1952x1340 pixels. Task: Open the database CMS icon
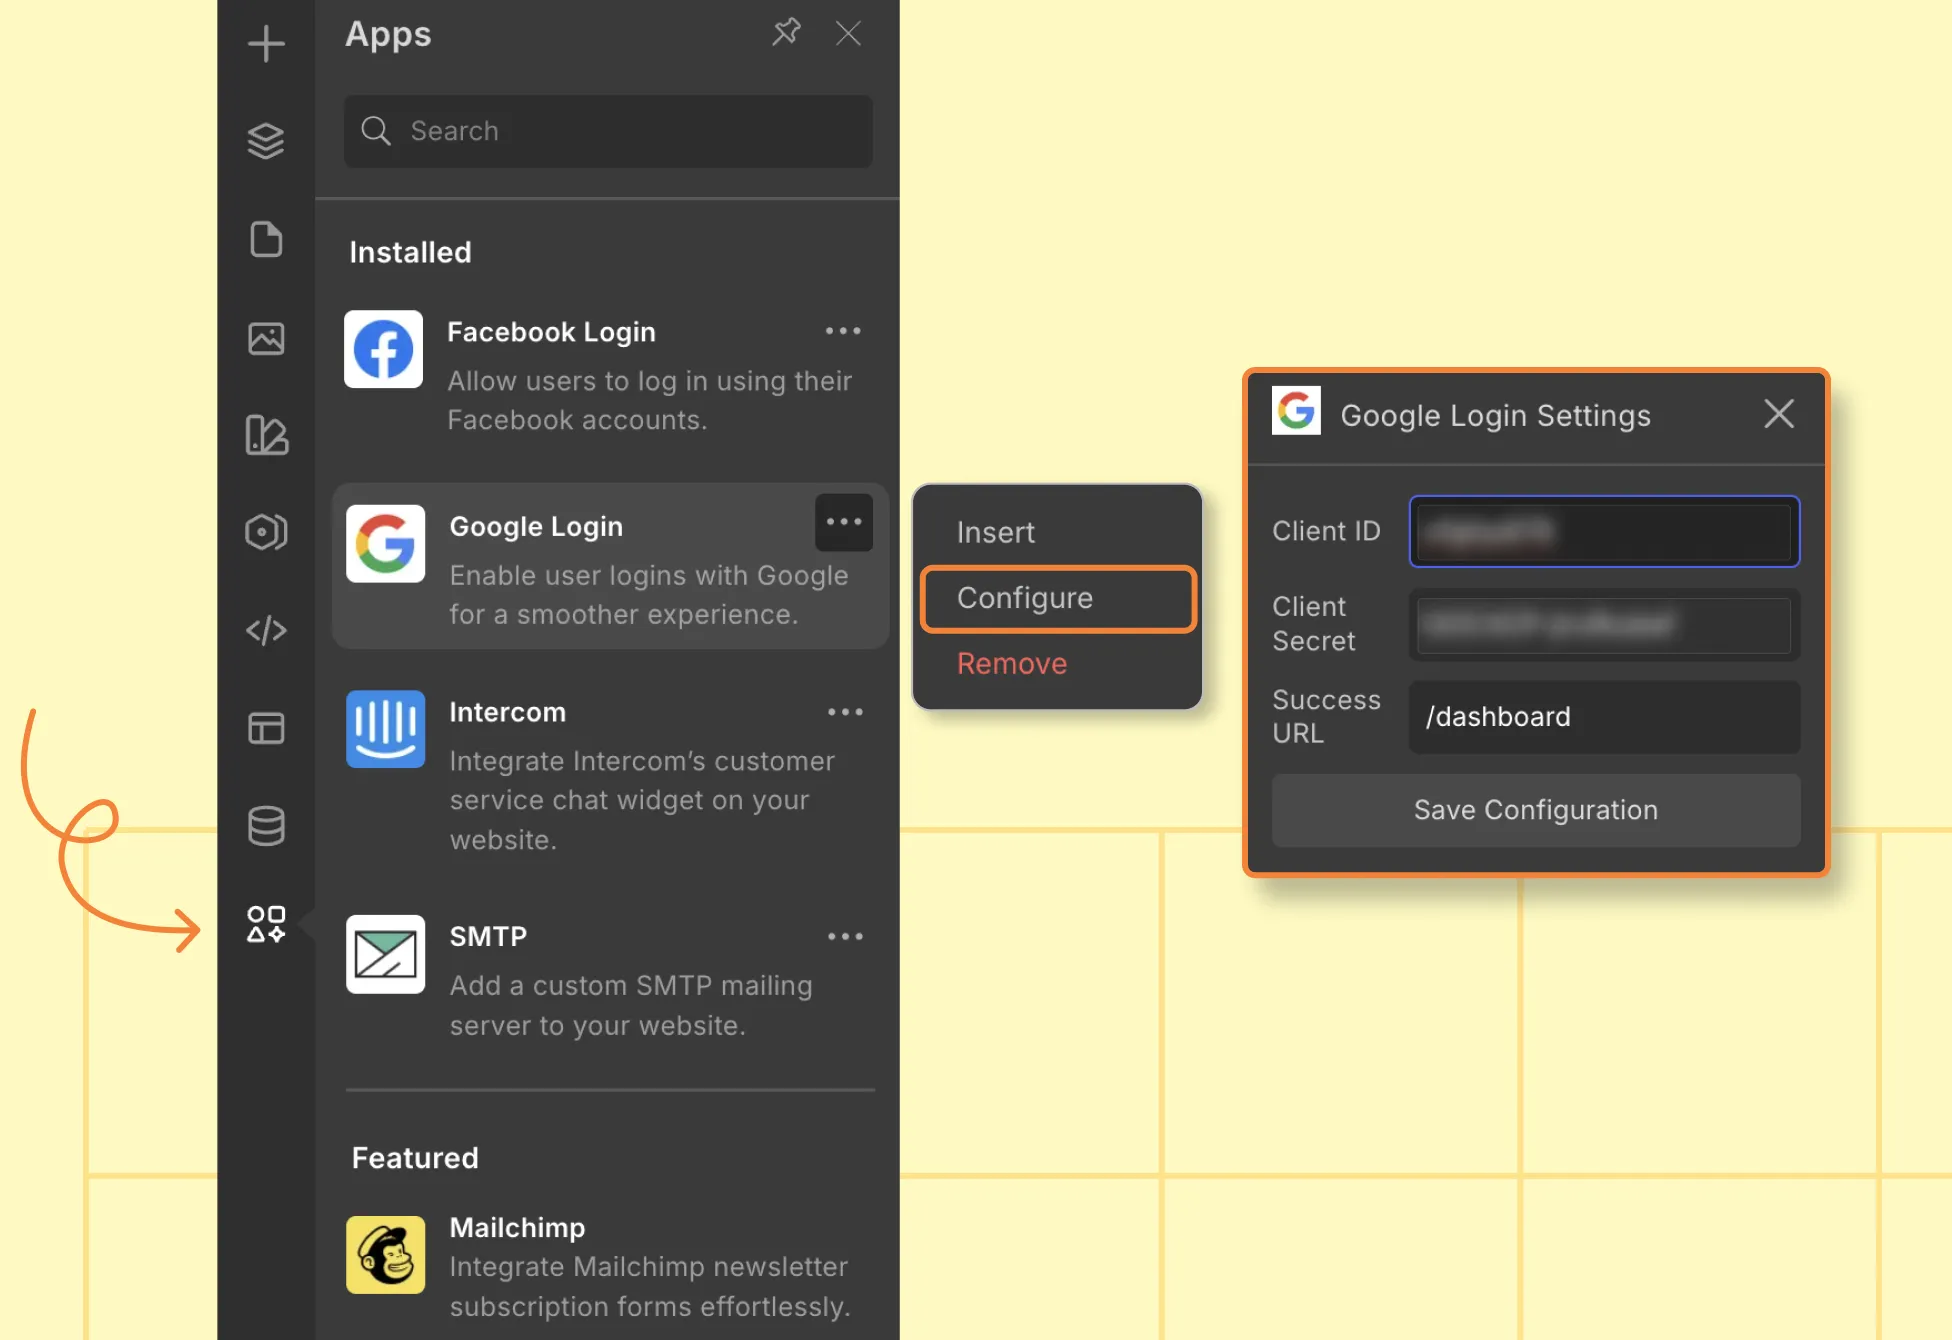[x=265, y=825]
